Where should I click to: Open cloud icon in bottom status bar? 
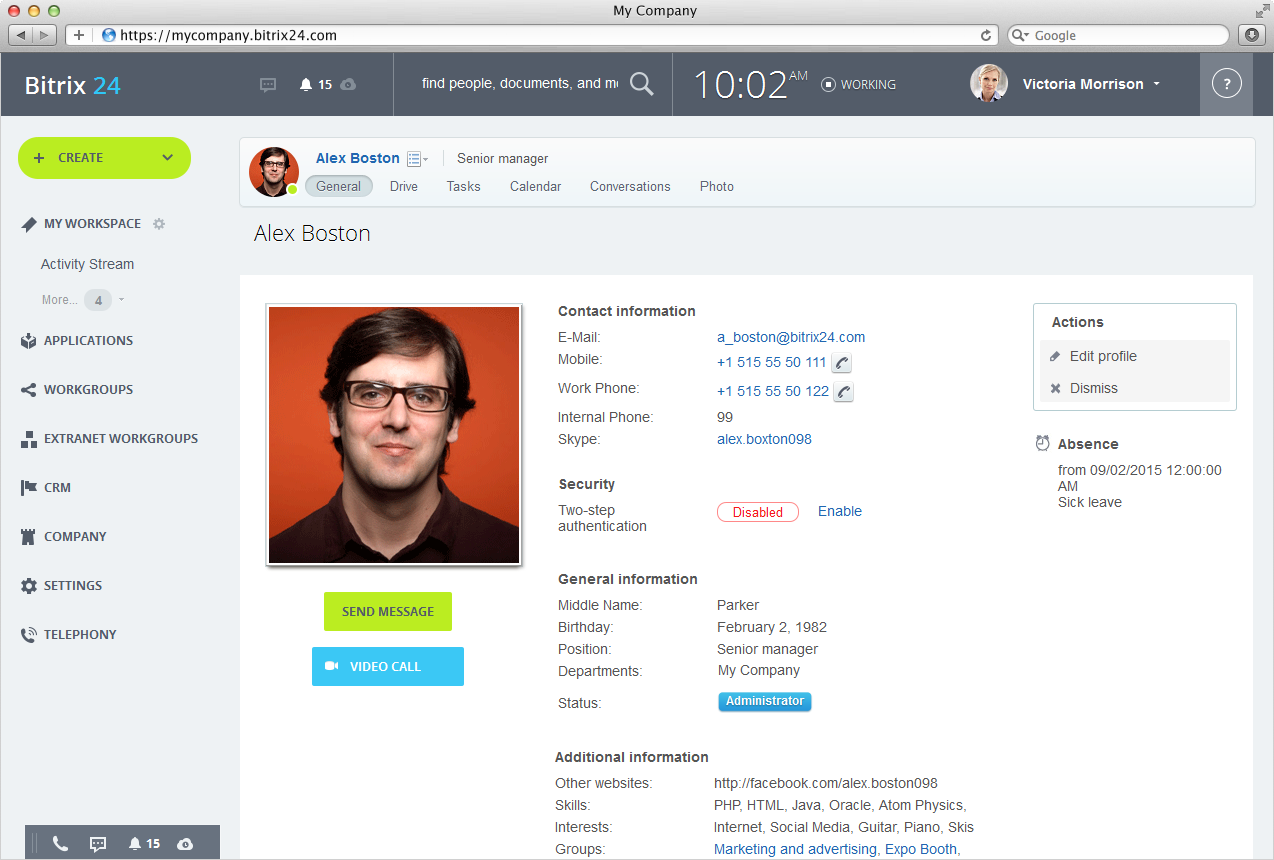pyautogui.click(x=185, y=844)
